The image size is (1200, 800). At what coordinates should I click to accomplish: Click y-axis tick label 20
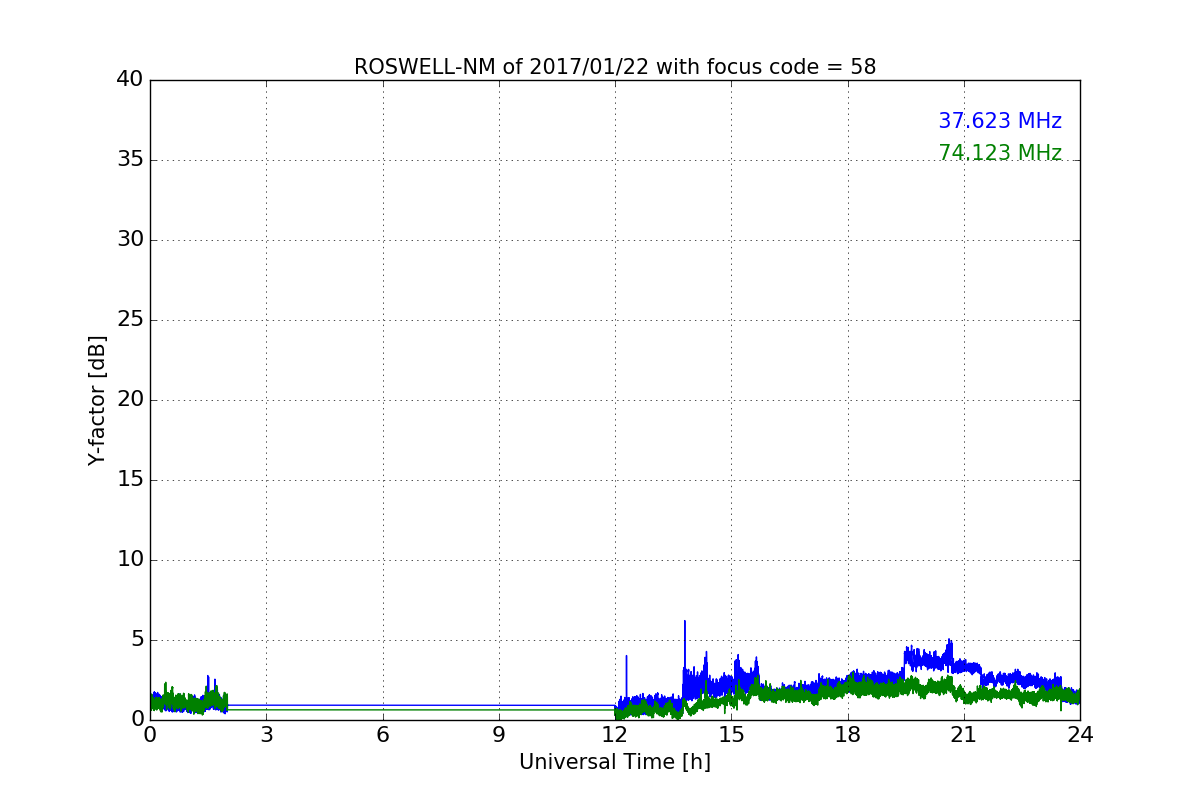(x=130, y=400)
